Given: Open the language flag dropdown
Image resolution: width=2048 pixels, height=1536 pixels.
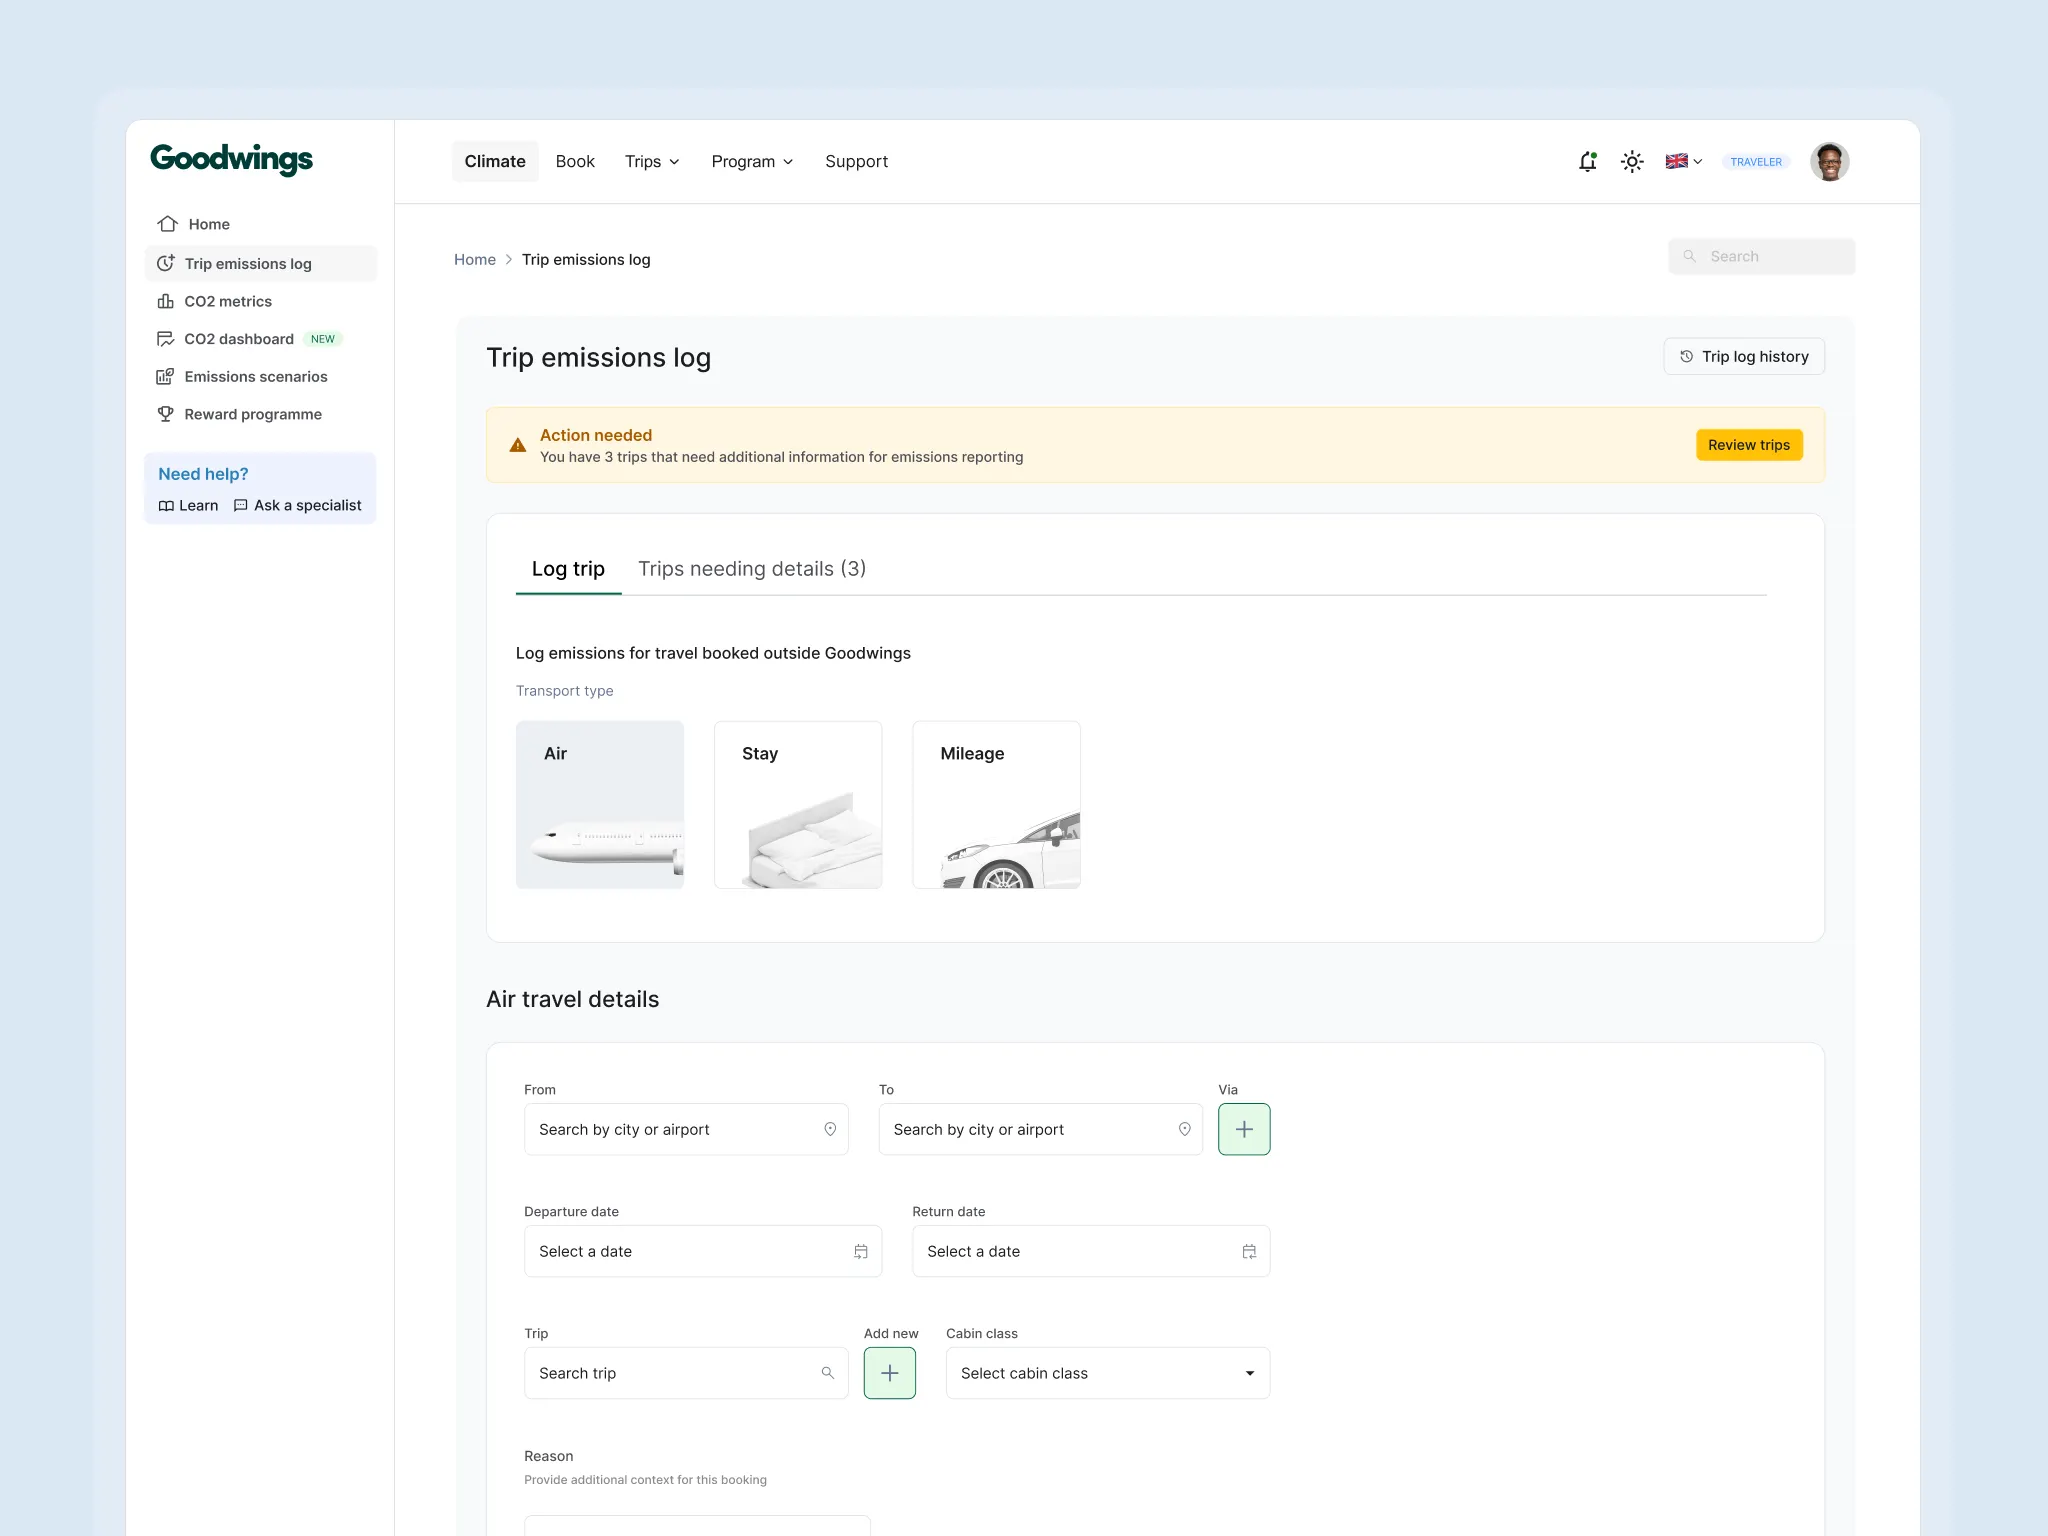Looking at the screenshot, I should pyautogui.click(x=1684, y=161).
